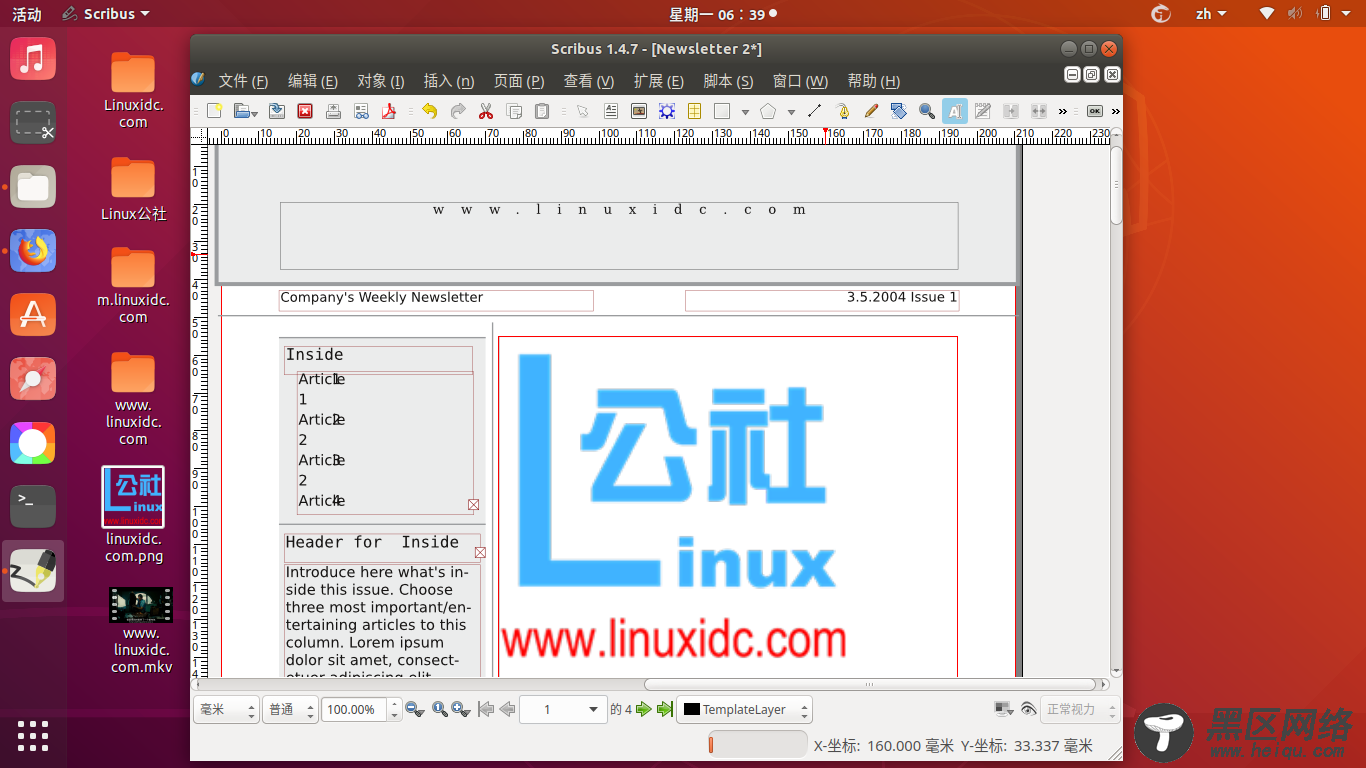Viewport: 1366px width, 768px height.
Task: Open color management display settings icon dropdown
Action: [x=1004, y=710]
